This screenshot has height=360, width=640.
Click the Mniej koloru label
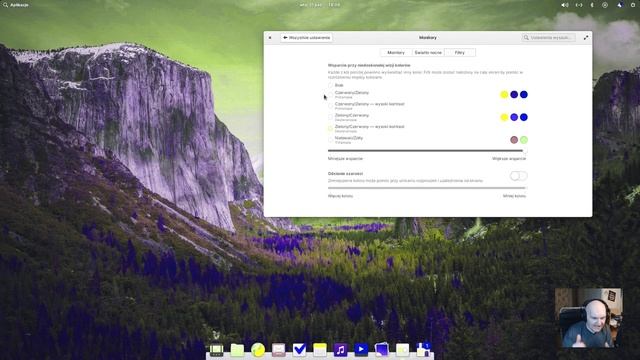tap(514, 196)
